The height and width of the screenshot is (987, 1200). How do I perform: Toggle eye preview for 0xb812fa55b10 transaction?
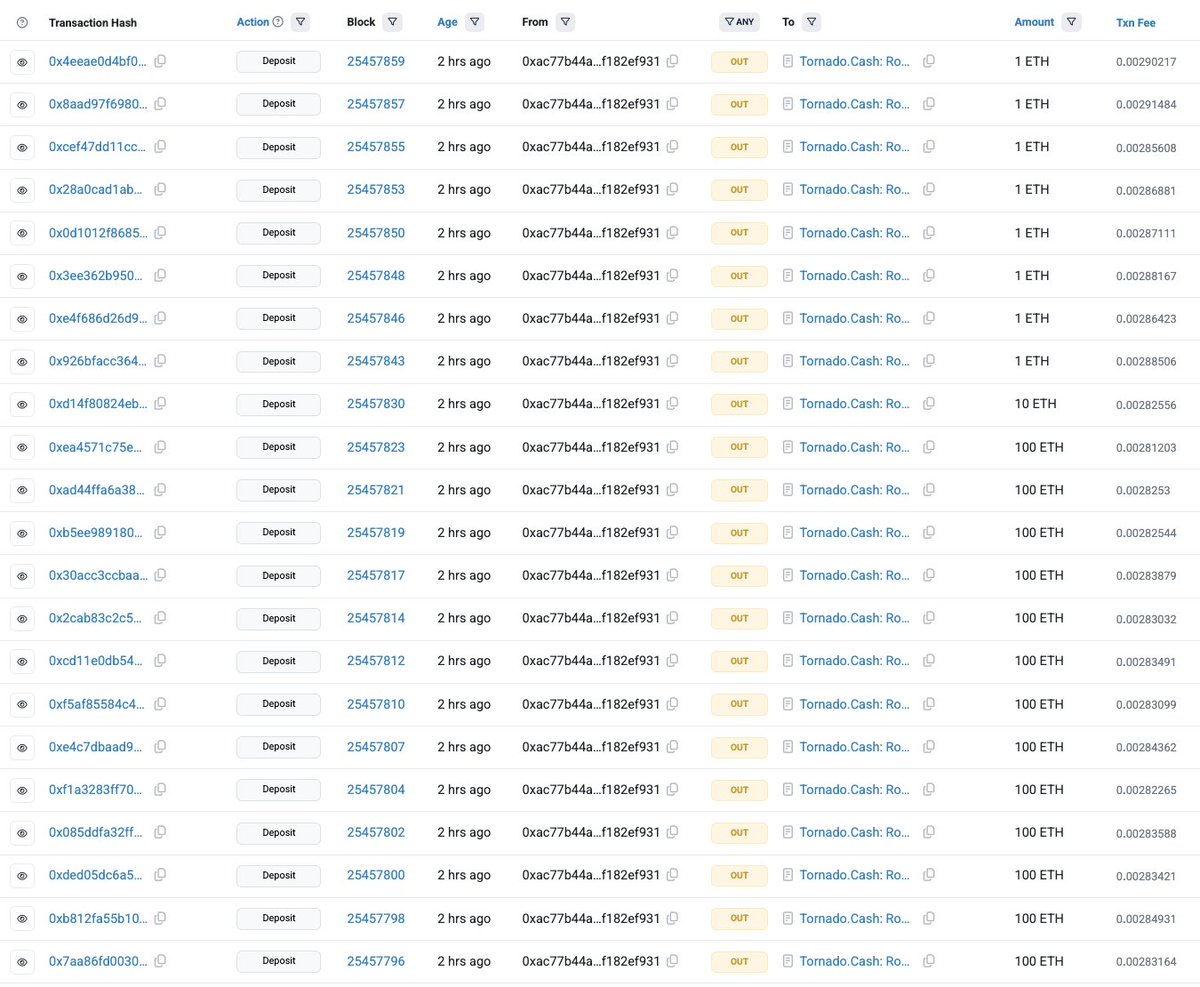click(22, 918)
